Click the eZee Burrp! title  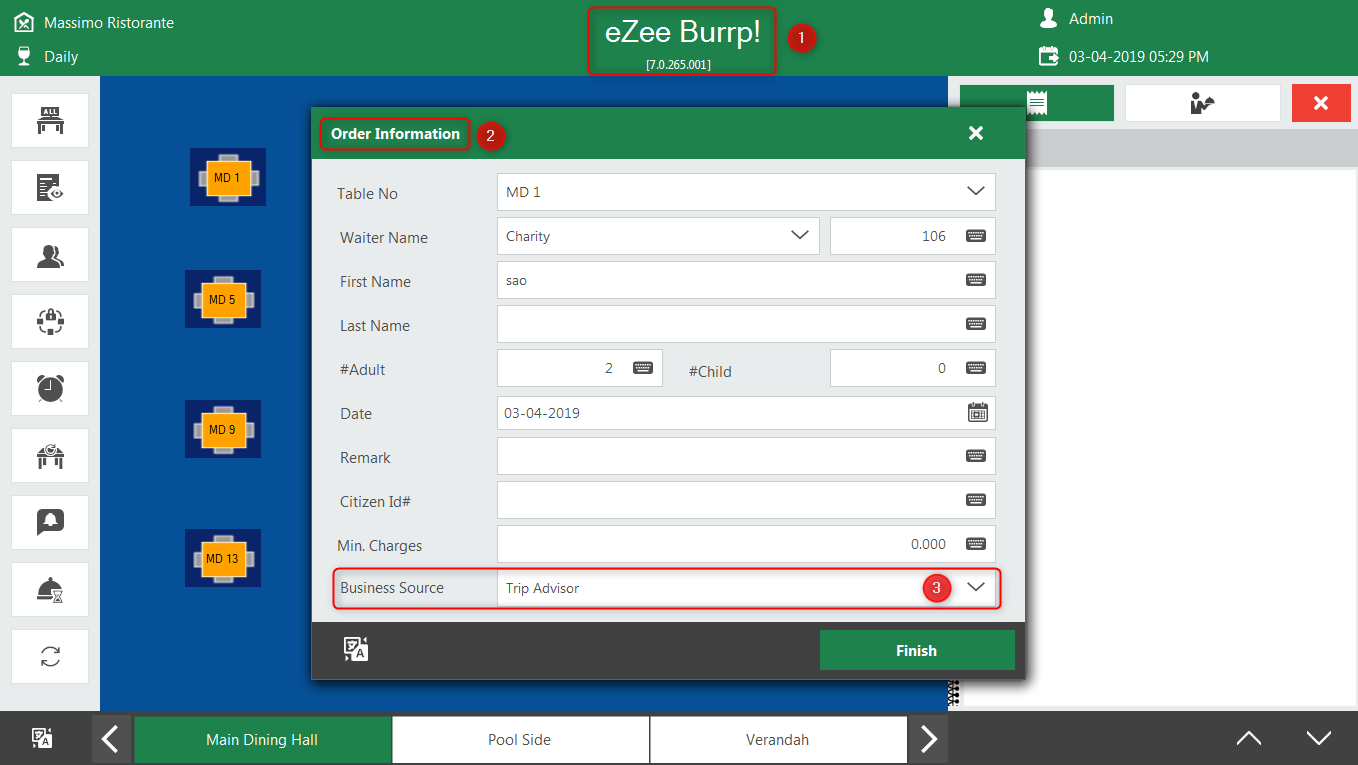coord(683,32)
